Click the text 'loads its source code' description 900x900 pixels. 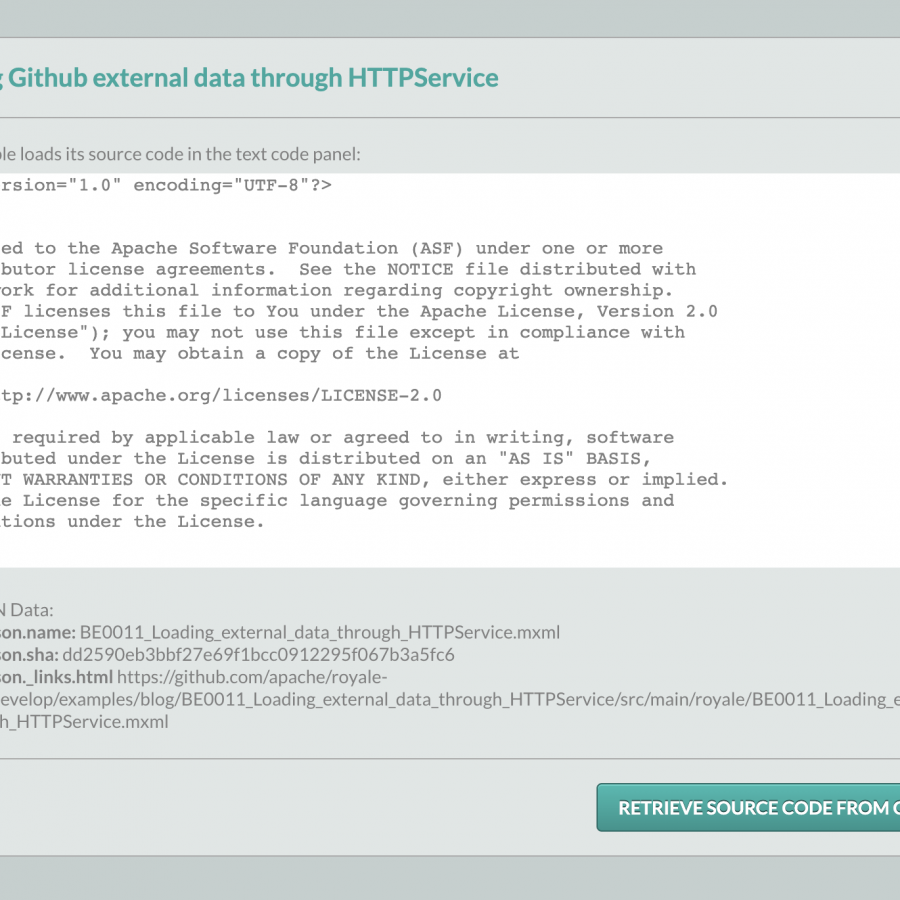pos(180,154)
